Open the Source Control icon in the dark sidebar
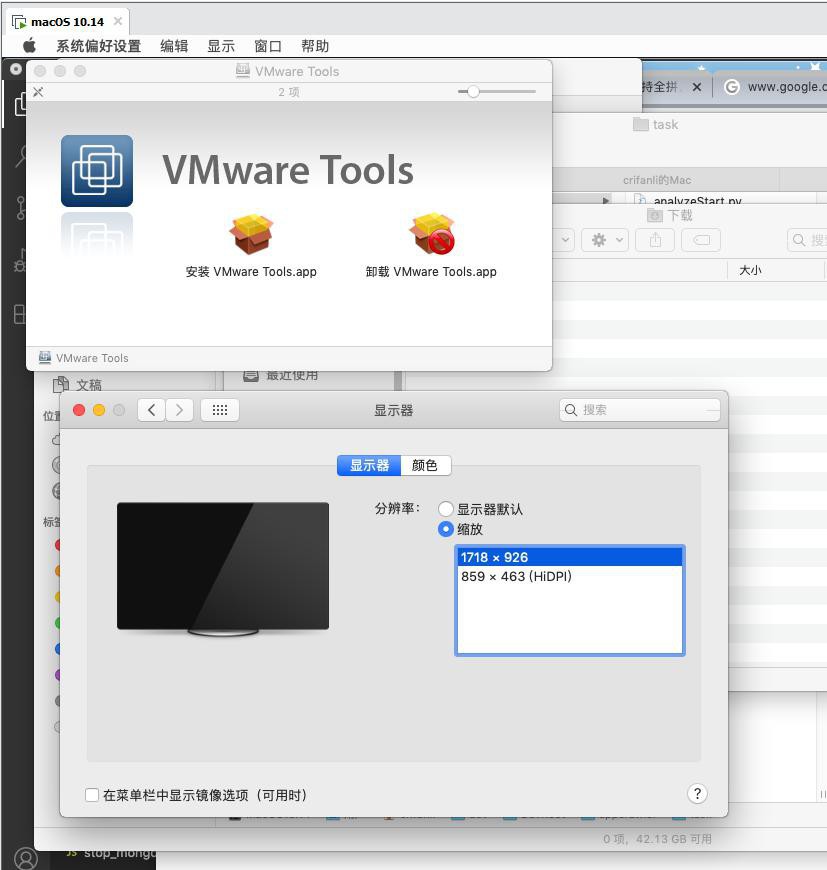This screenshot has height=870, width=827. 21,208
